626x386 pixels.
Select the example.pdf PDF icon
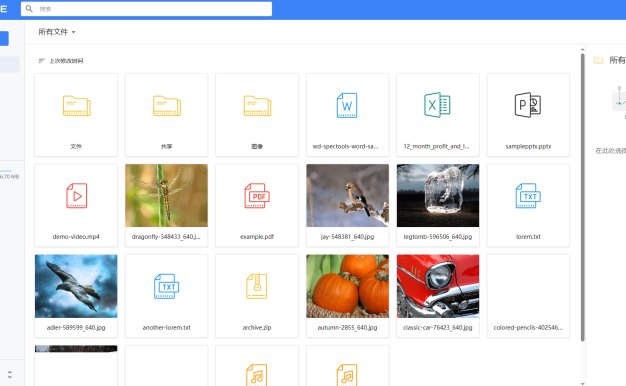[257, 196]
